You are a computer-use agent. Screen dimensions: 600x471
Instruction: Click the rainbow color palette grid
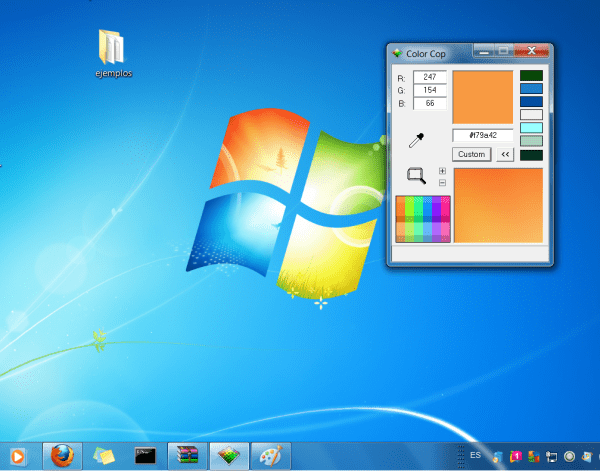click(x=424, y=218)
